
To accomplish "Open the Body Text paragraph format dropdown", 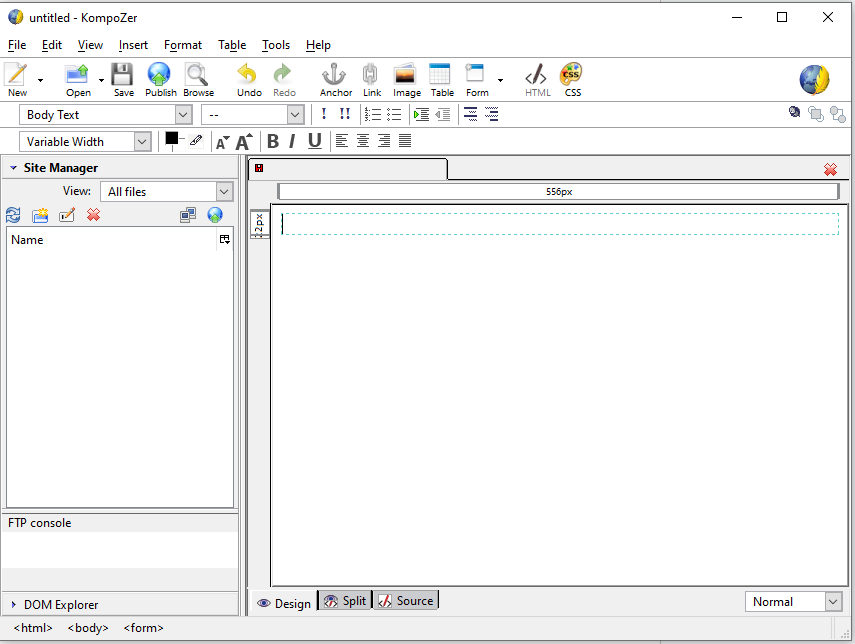I will point(105,115).
